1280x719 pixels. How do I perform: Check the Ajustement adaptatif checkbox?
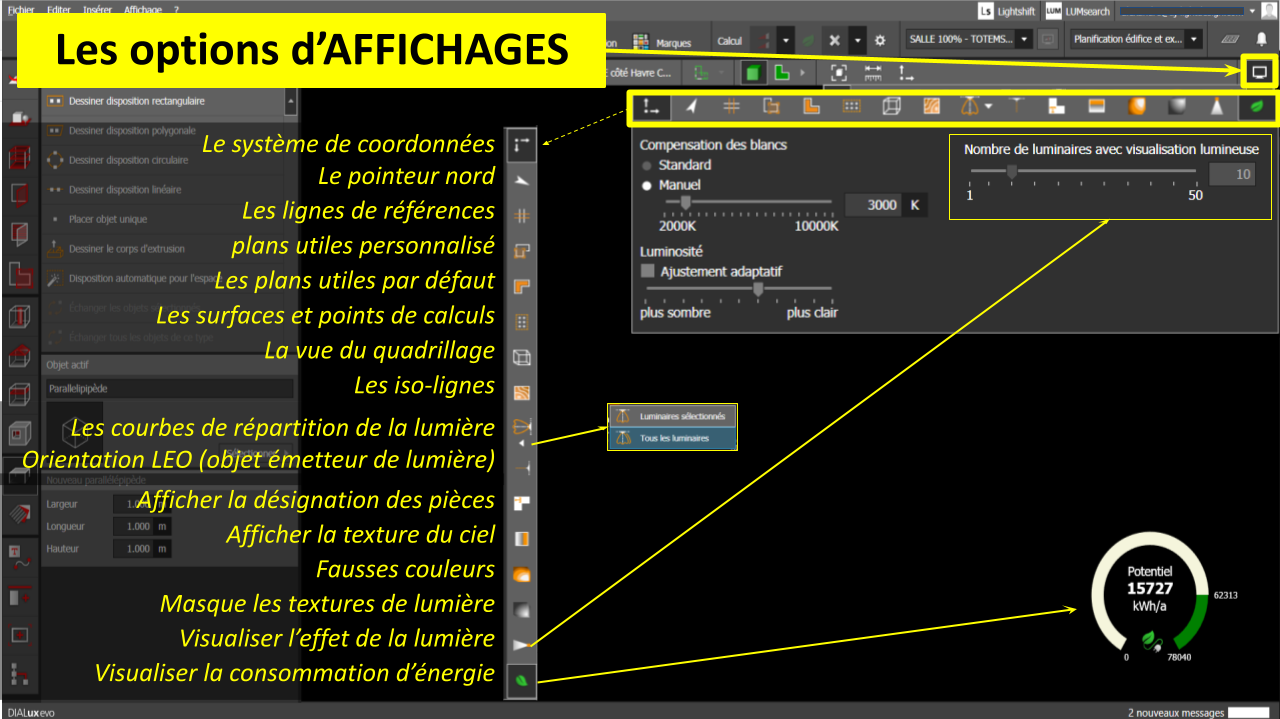[x=648, y=271]
